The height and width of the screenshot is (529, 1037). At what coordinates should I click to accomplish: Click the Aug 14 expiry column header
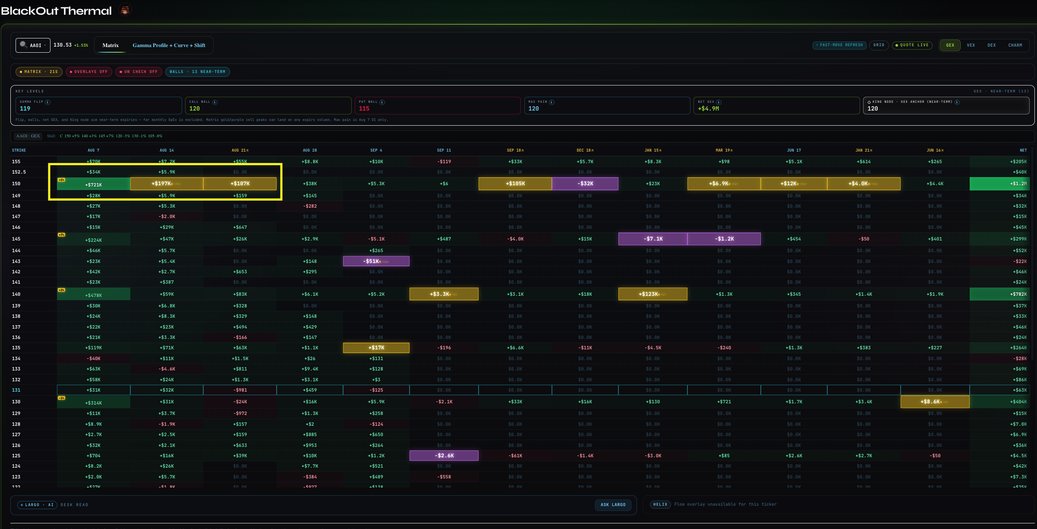[167, 150]
